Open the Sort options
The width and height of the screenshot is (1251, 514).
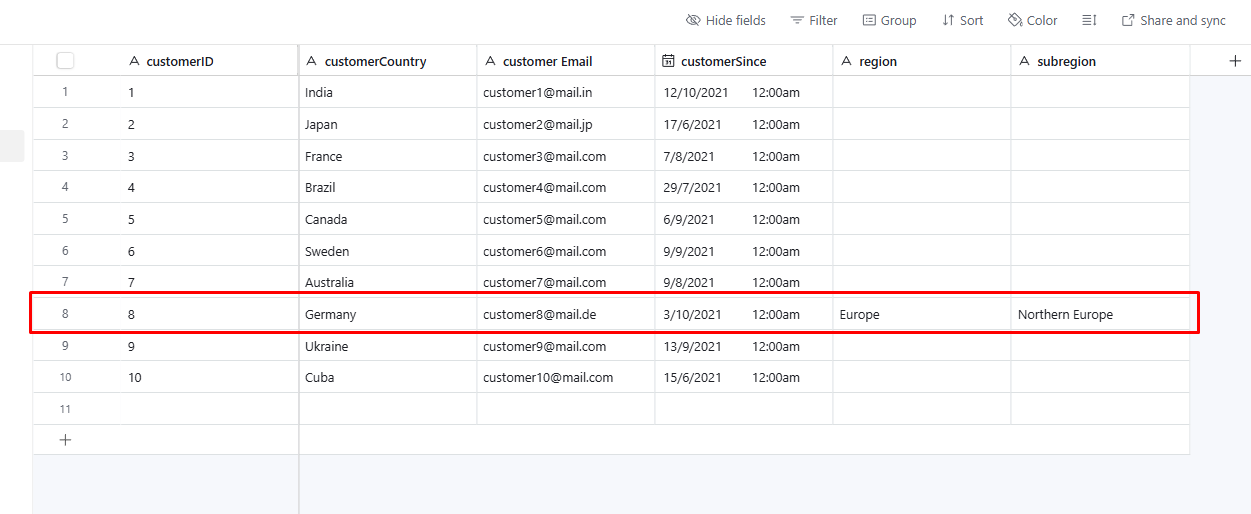962,20
